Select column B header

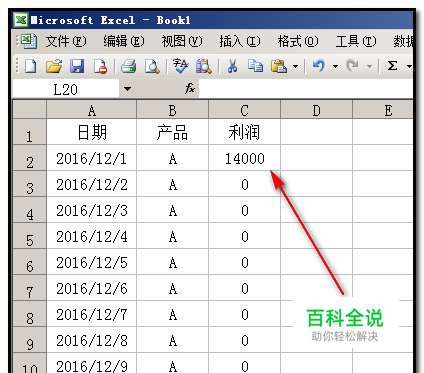pyautogui.click(x=172, y=110)
